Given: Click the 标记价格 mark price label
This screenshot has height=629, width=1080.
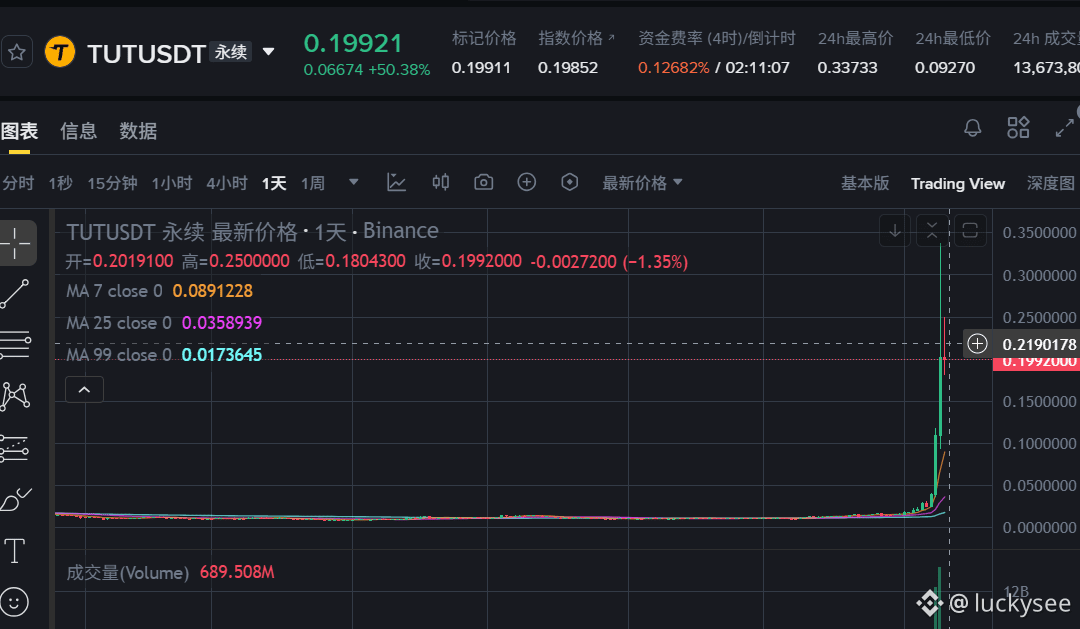Looking at the screenshot, I should click(484, 38).
